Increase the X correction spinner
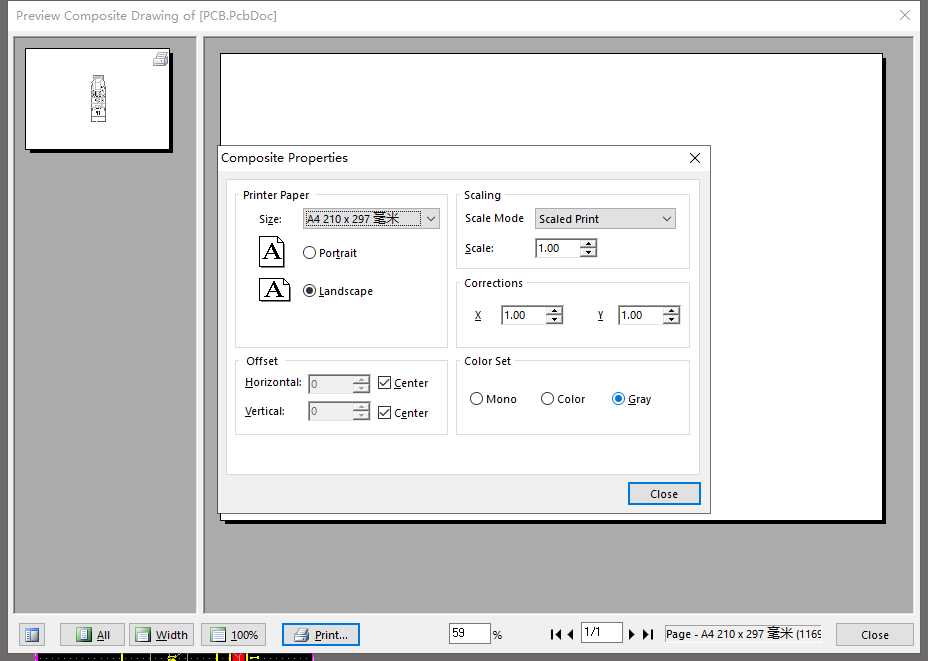 [554, 311]
